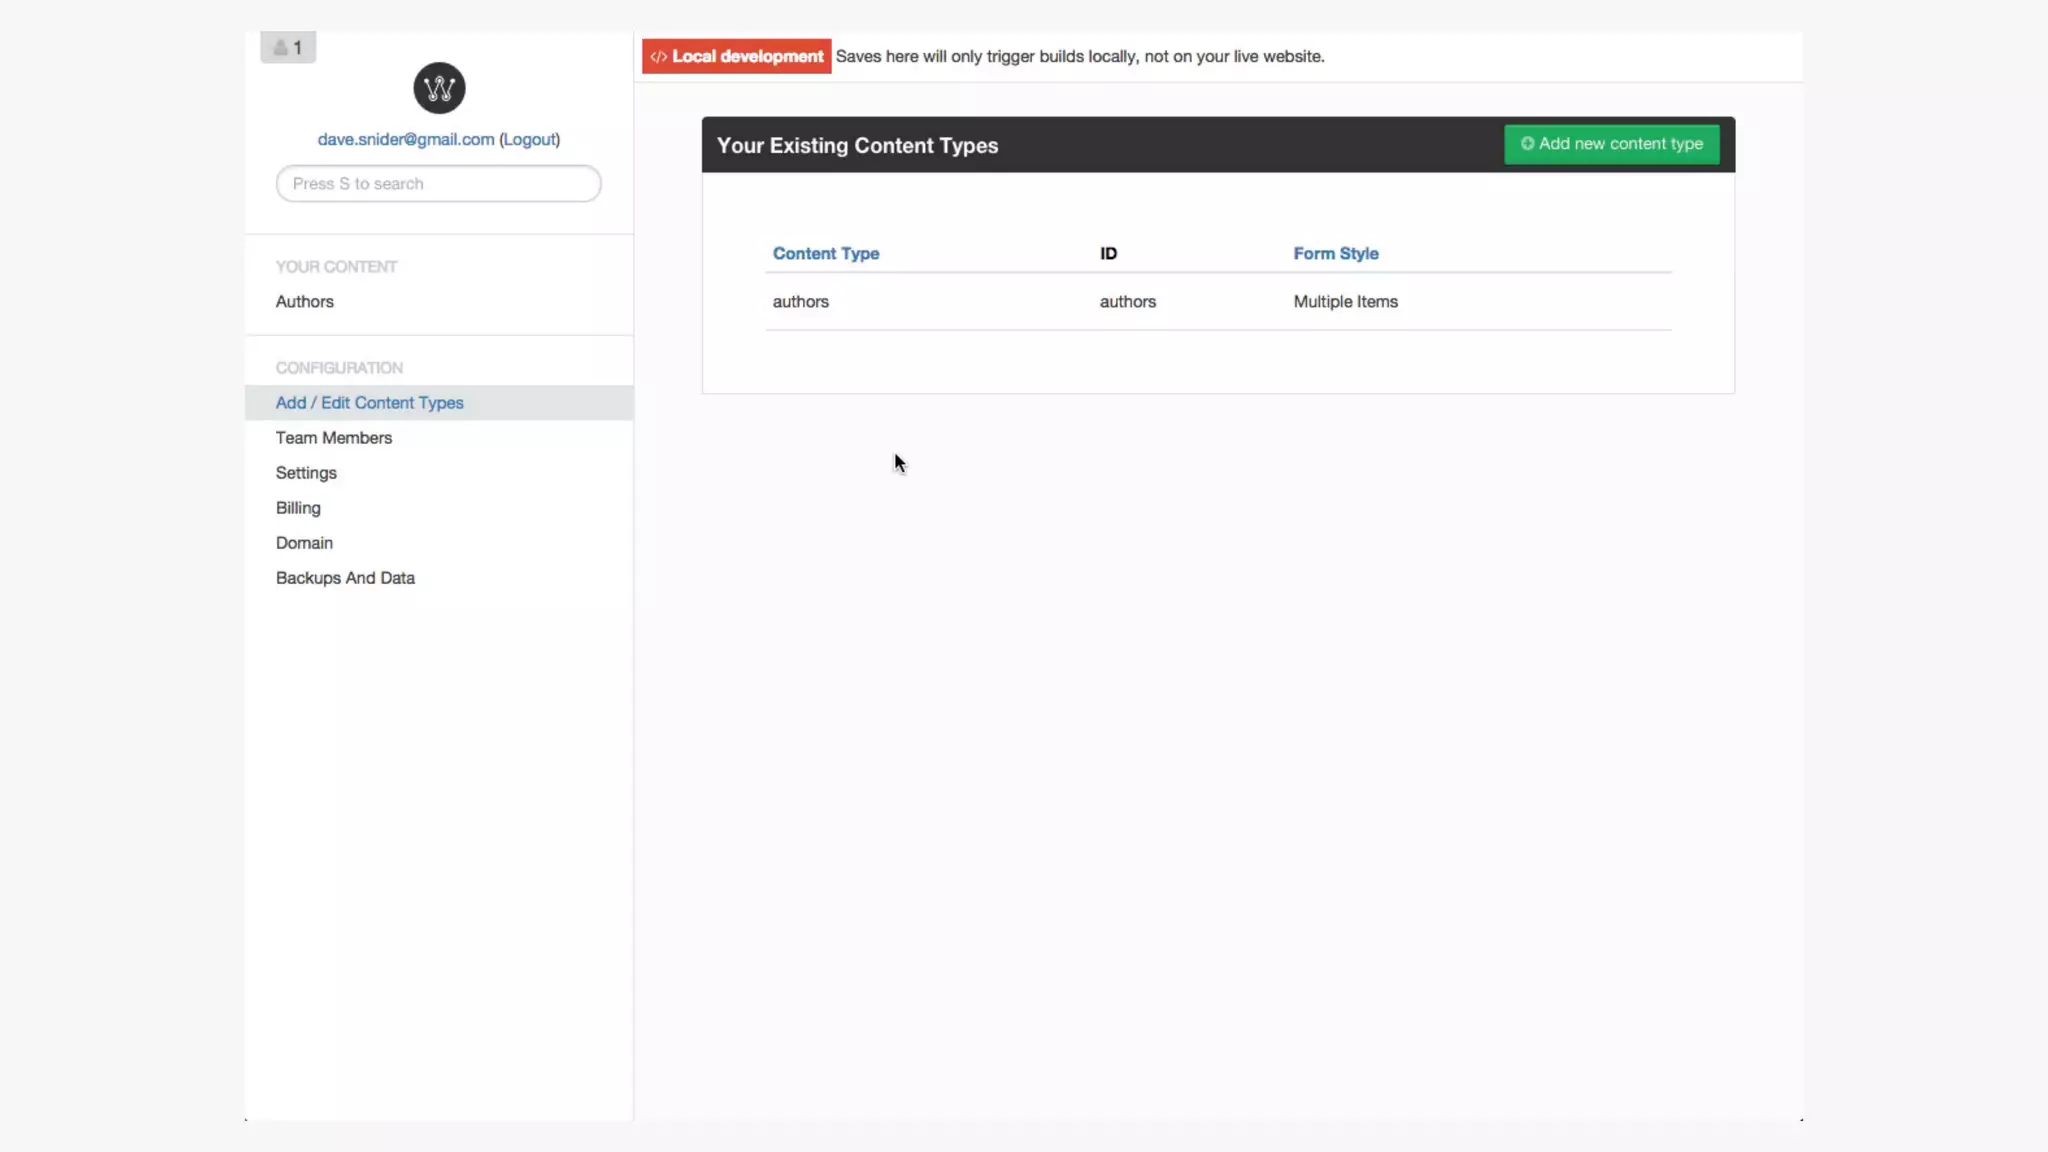Click the Add new content type button
This screenshot has height=1152, width=2048.
1611,144
